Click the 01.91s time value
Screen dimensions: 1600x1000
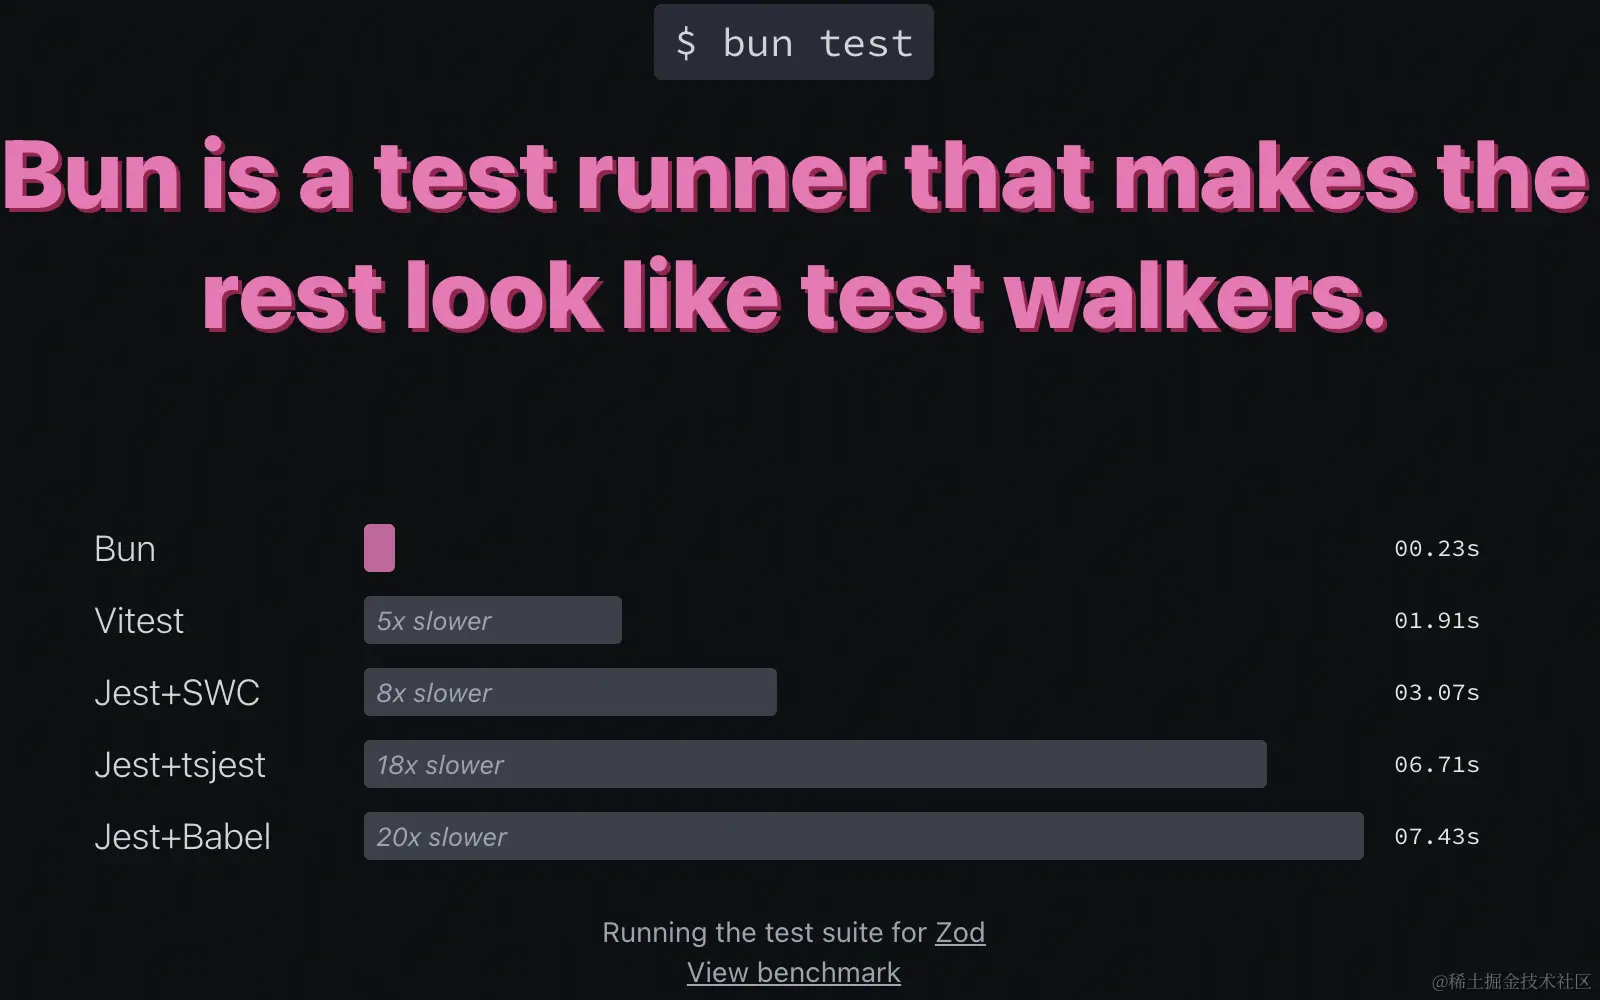point(1437,621)
